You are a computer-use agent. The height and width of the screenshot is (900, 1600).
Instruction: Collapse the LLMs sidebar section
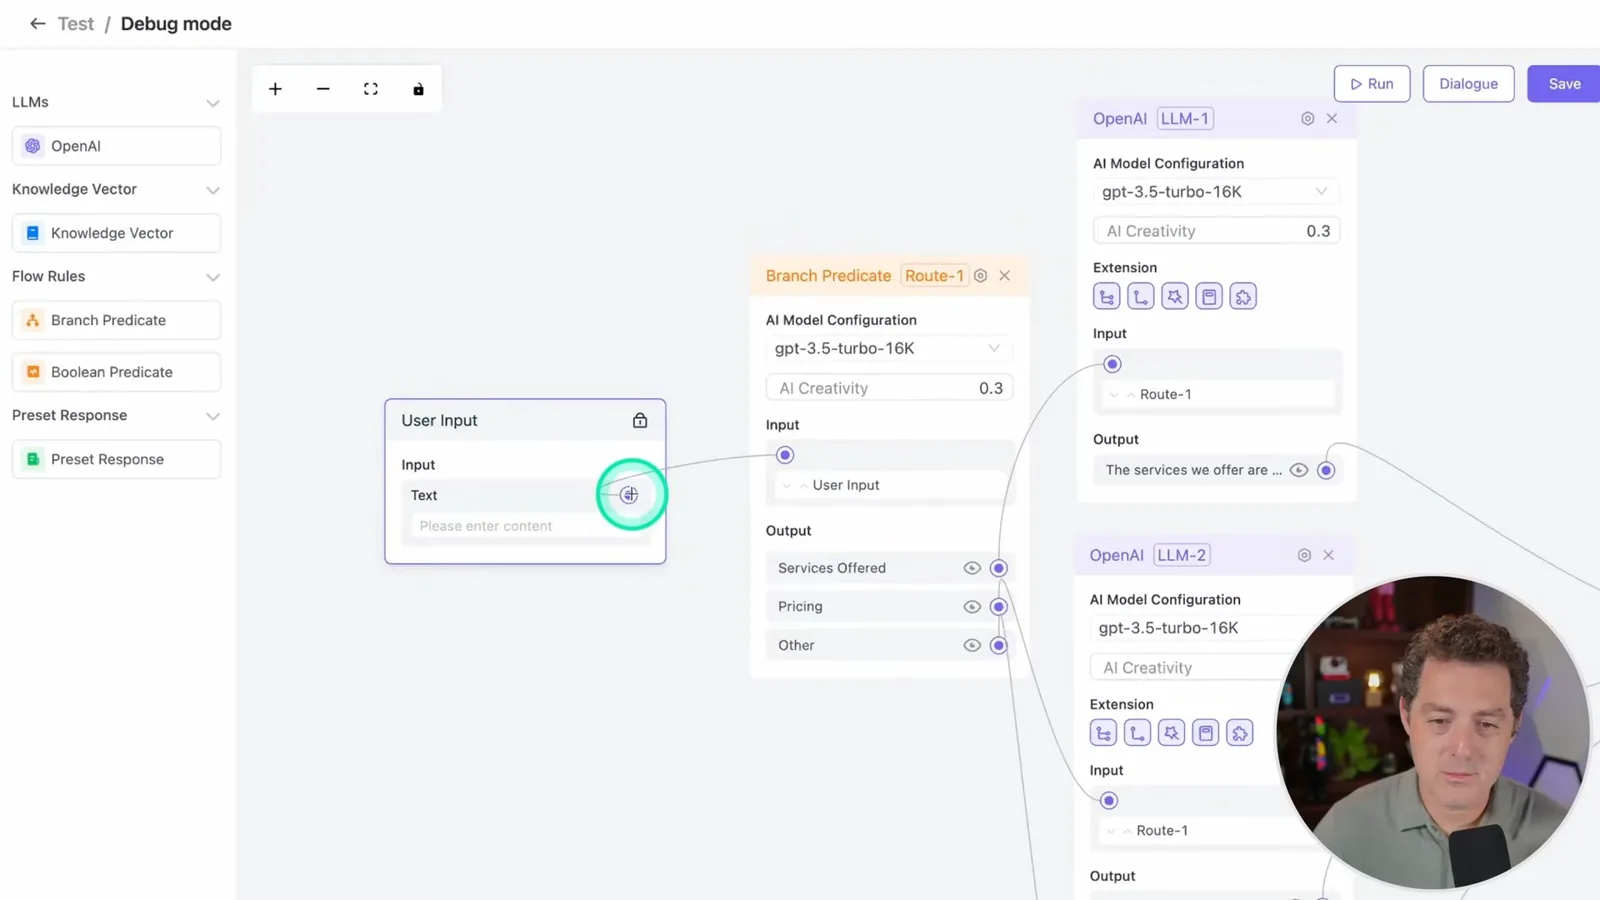pos(213,103)
